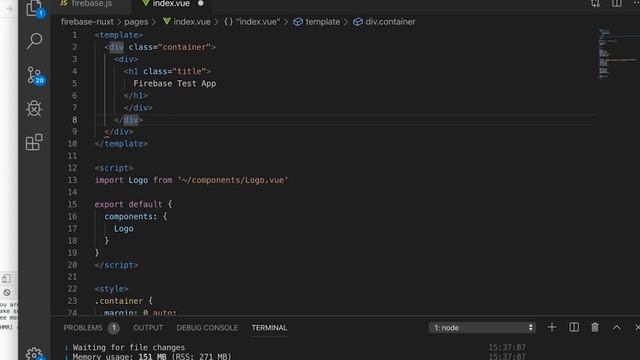The image size is (640, 360).
Task: Click "components: {" on line 16
Action: coord(136,216)
